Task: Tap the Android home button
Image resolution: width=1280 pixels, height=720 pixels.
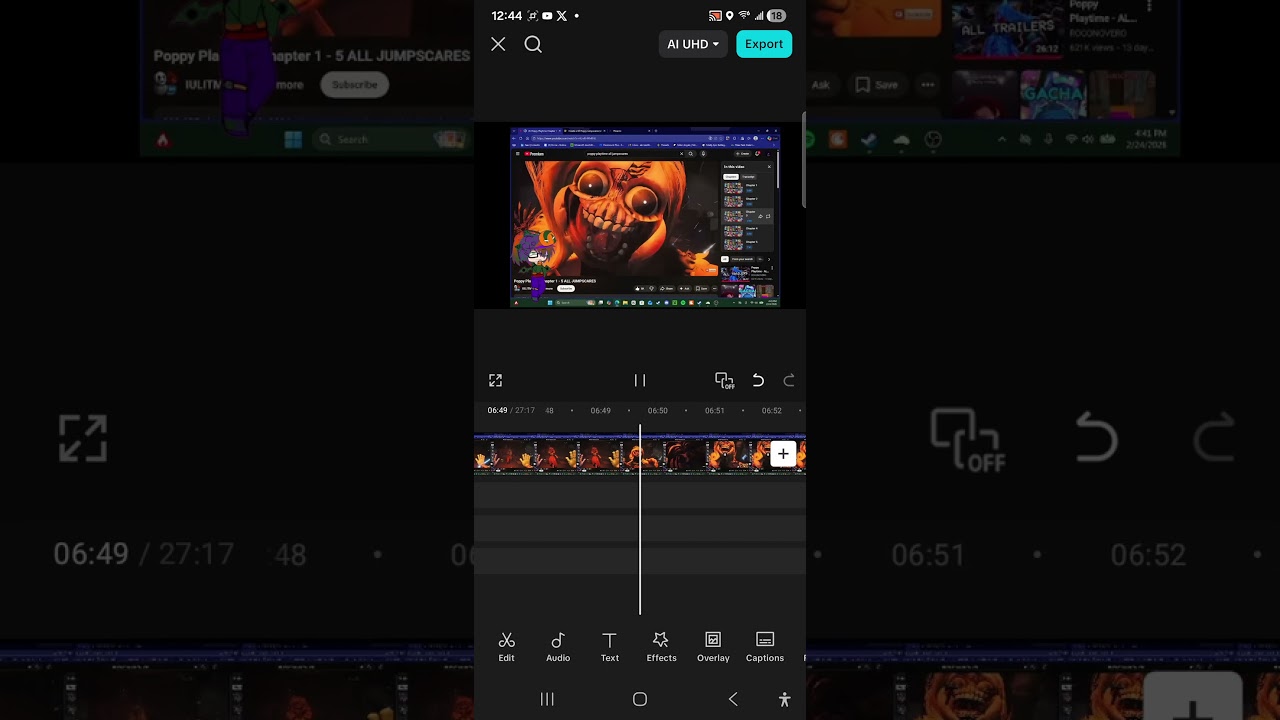Action: 640,699
